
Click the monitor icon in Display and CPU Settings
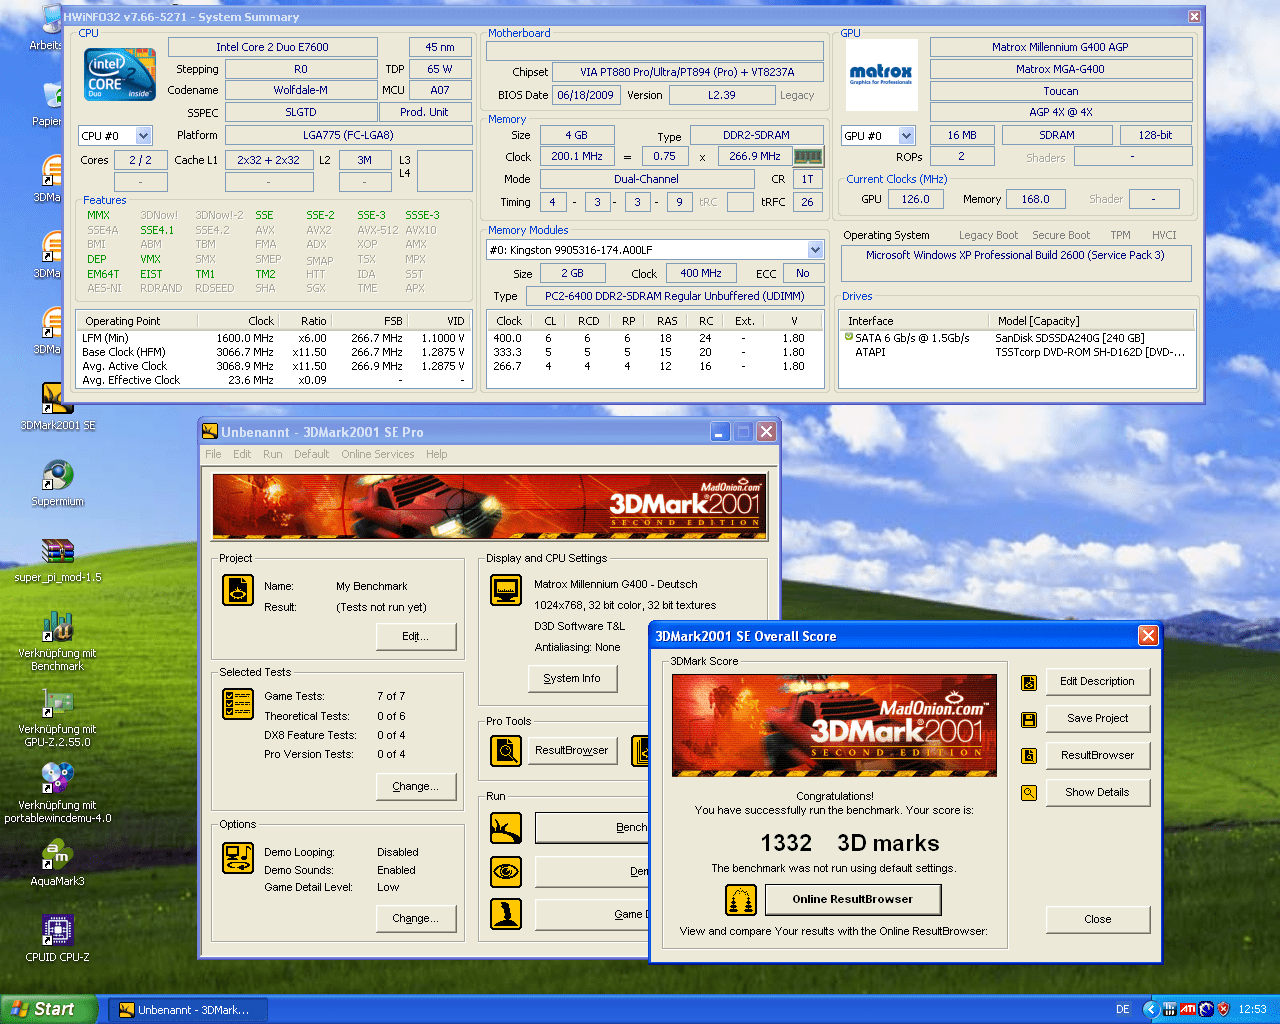[x=506, y=590]
